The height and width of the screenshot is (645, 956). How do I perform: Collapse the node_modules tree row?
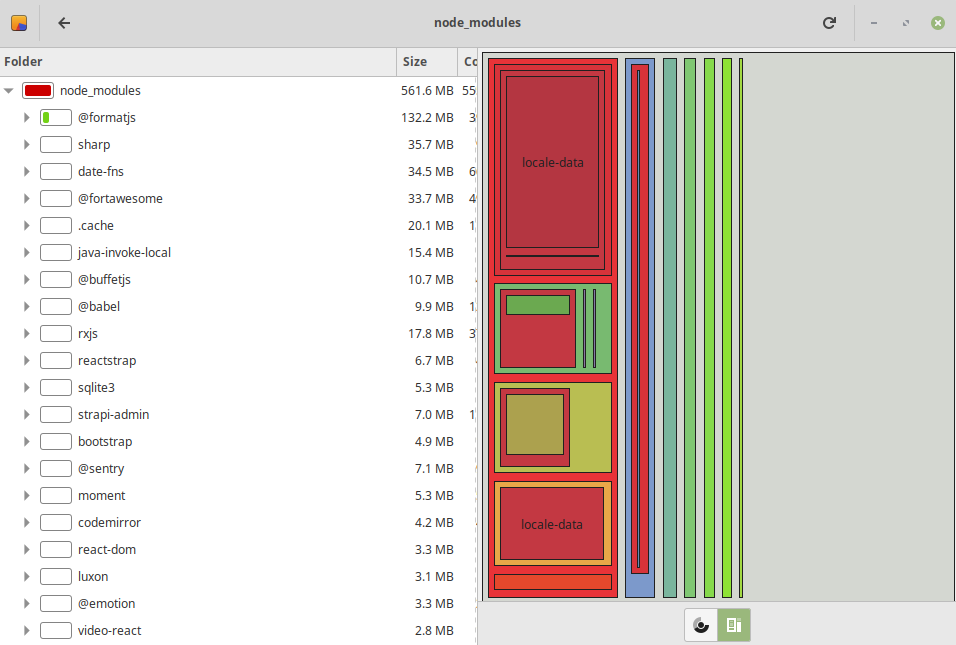[9, 91]
